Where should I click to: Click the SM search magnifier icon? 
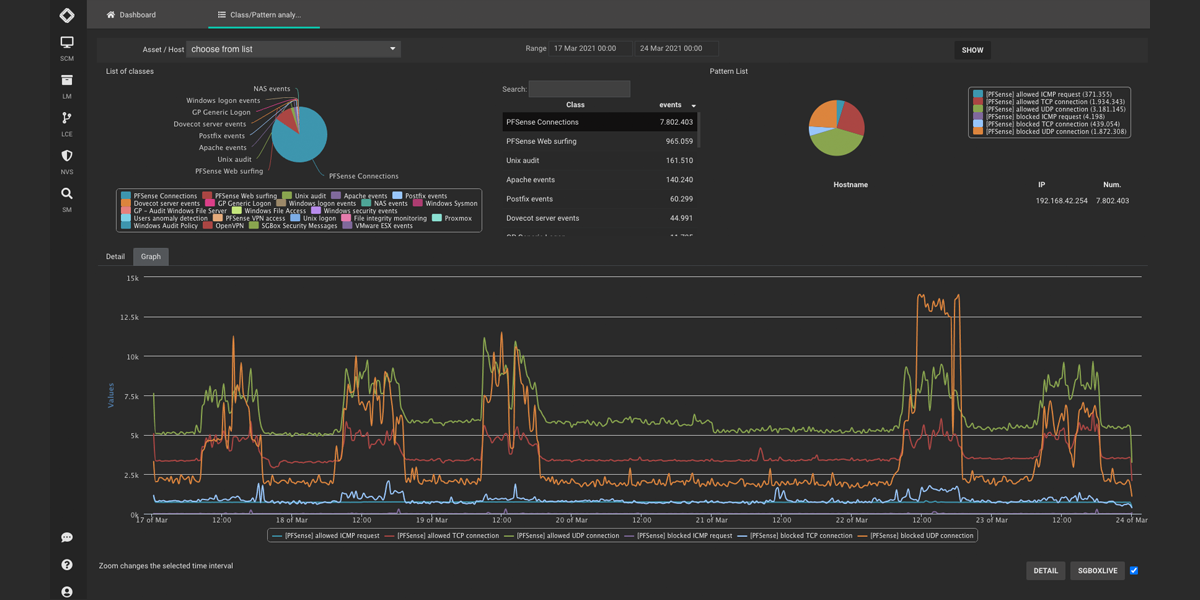pyautogui.click(x=67, y=194)
